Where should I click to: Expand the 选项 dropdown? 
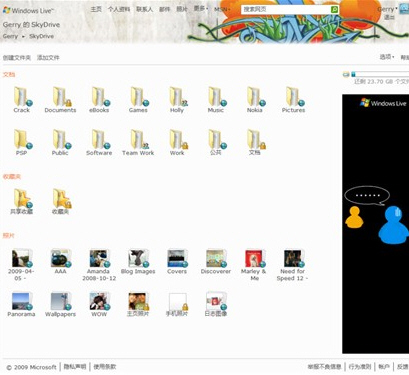387,57
